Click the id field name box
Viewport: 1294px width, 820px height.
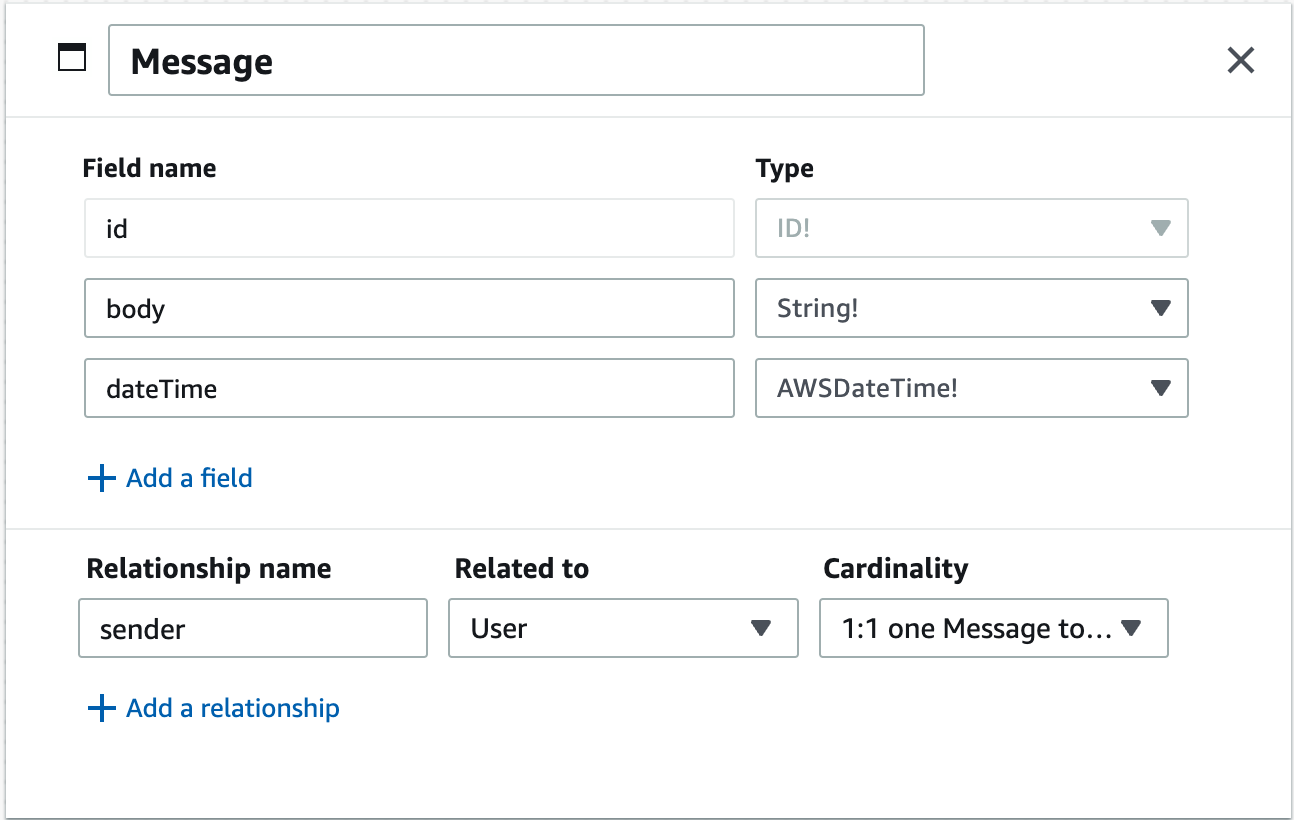(410, 228)
